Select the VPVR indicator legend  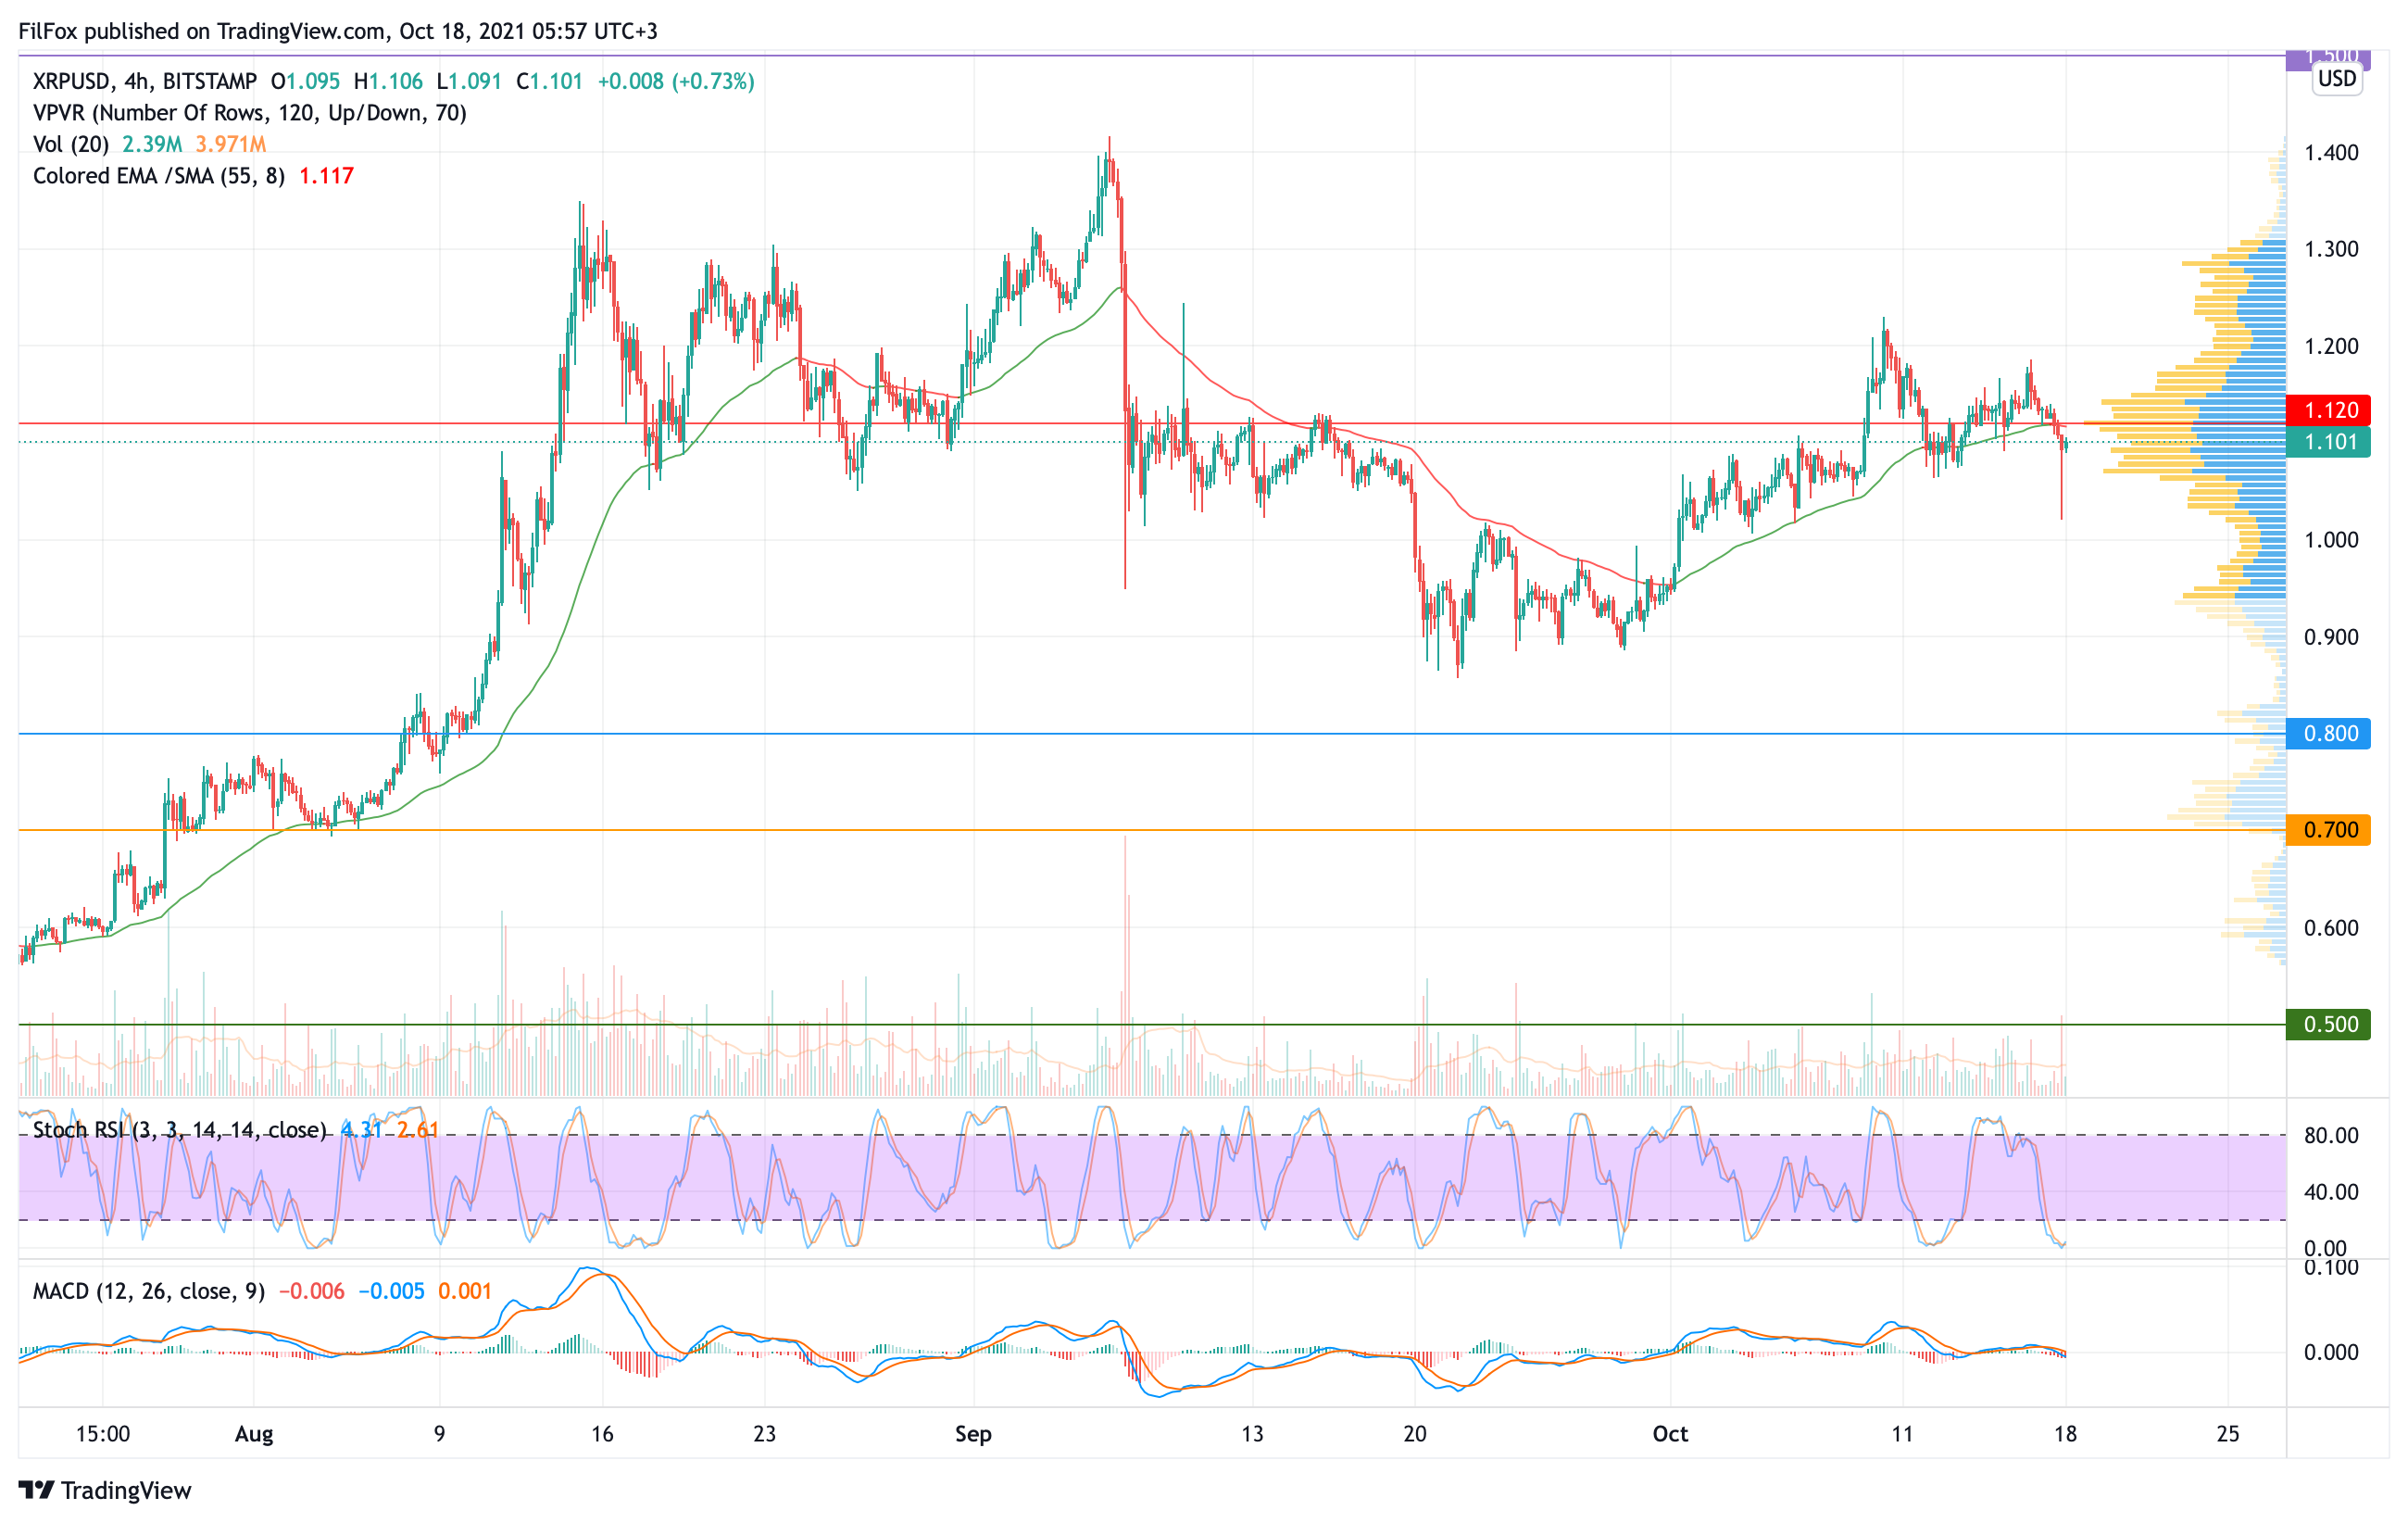pyautogui.click(x=249, y=113)
